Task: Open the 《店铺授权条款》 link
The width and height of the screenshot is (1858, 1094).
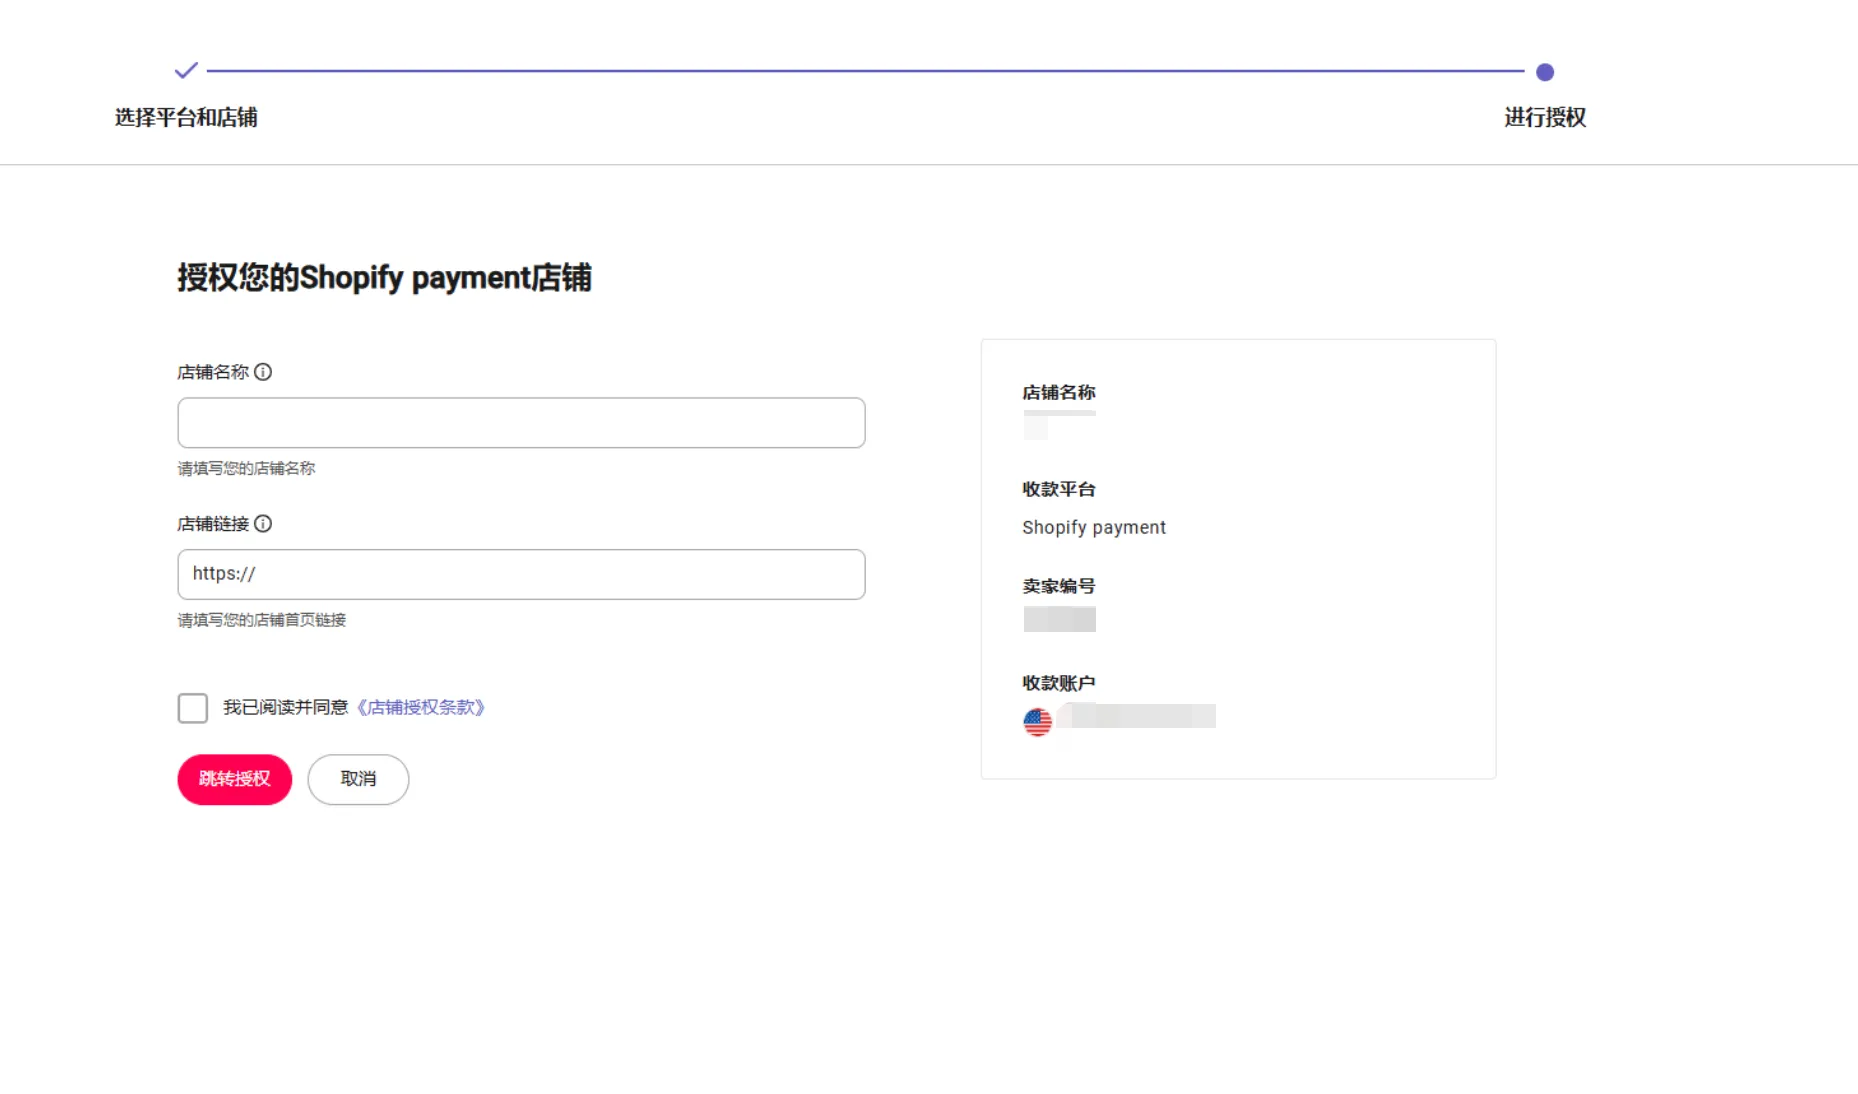Action: [x=421, y=708]
